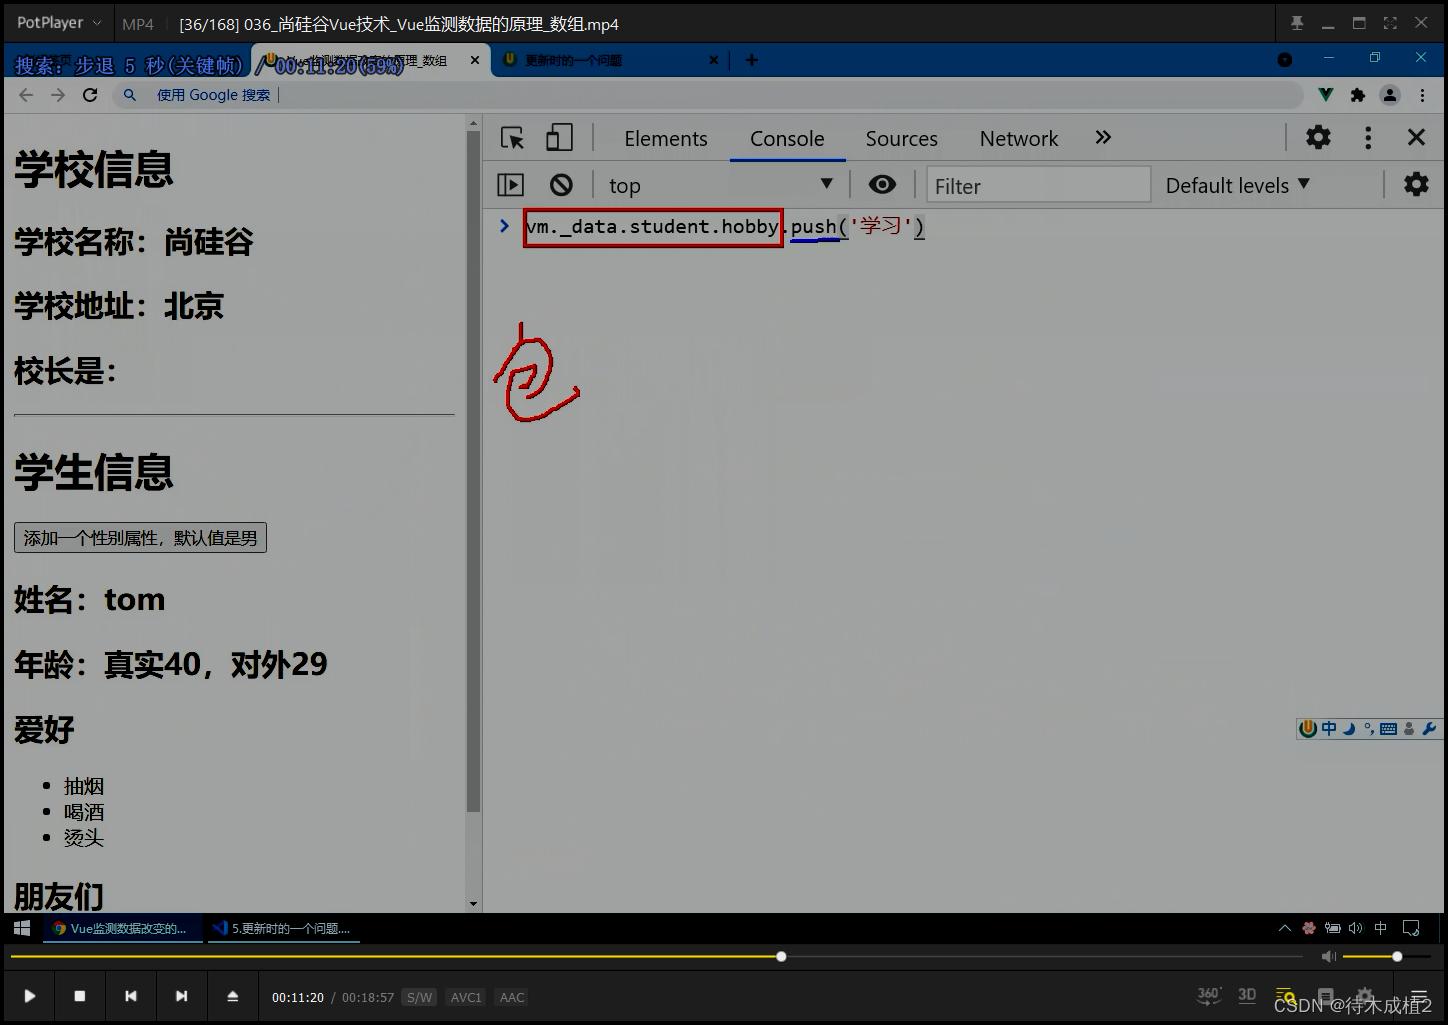The height and width of the screenshot is (1025, 1448).
Task: Click the IME toolbar wrench icon
Action: 1429,729
